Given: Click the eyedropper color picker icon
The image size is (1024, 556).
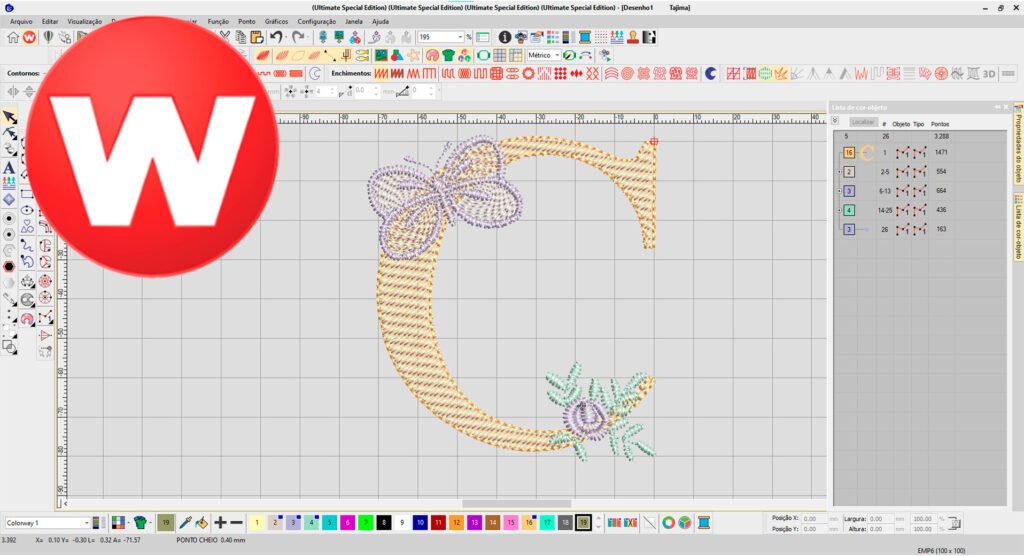Looking at the screenshot, I should (x=185, y=523).
